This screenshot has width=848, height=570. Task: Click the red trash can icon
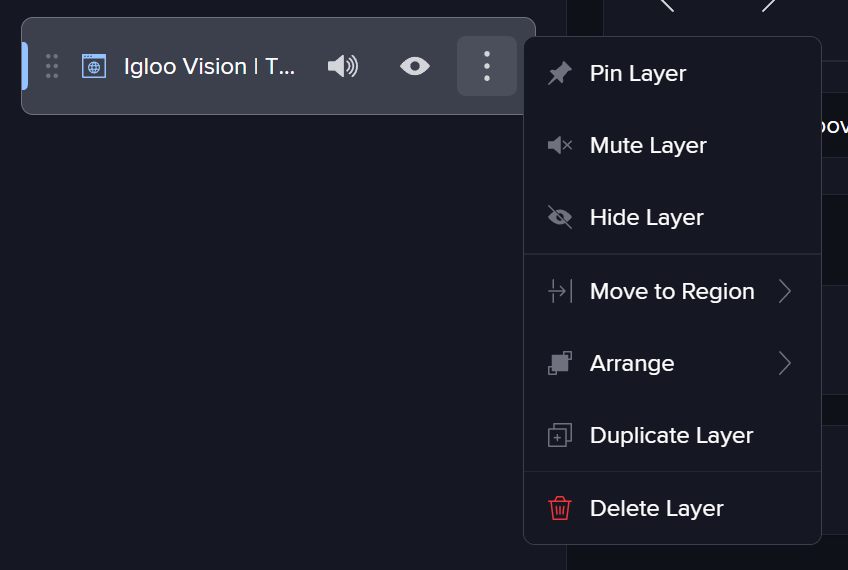click(560, 508)
